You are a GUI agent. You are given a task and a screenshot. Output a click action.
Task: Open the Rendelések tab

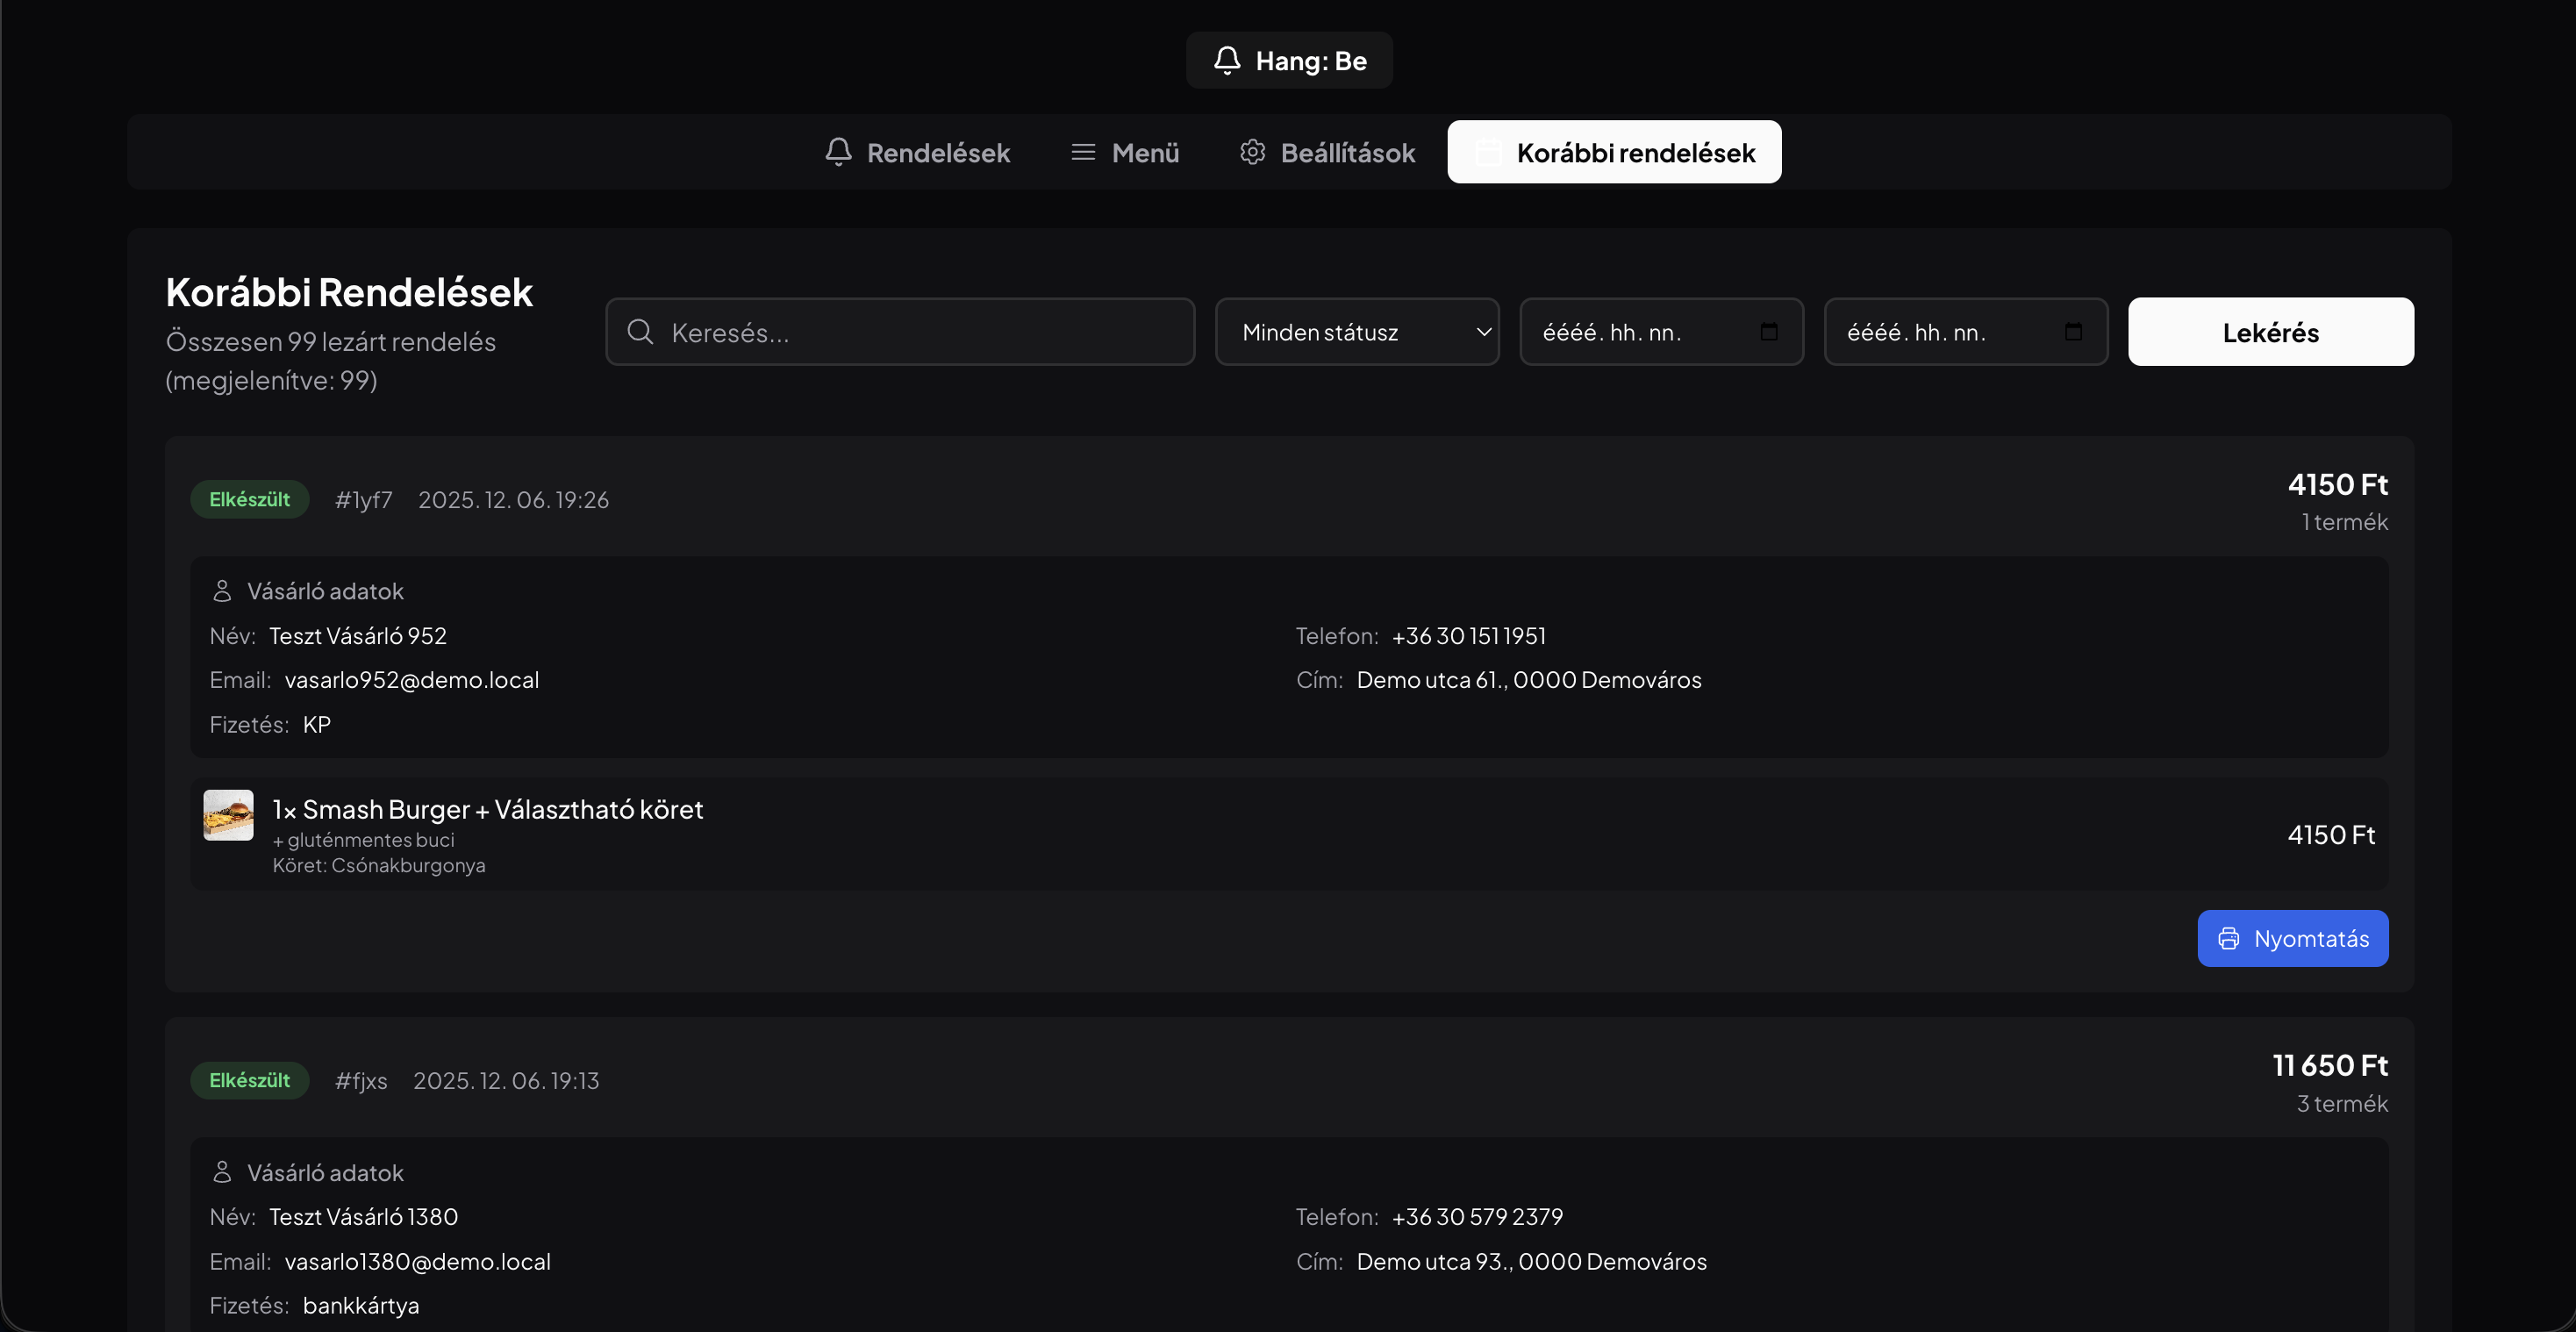click(917, 152)
